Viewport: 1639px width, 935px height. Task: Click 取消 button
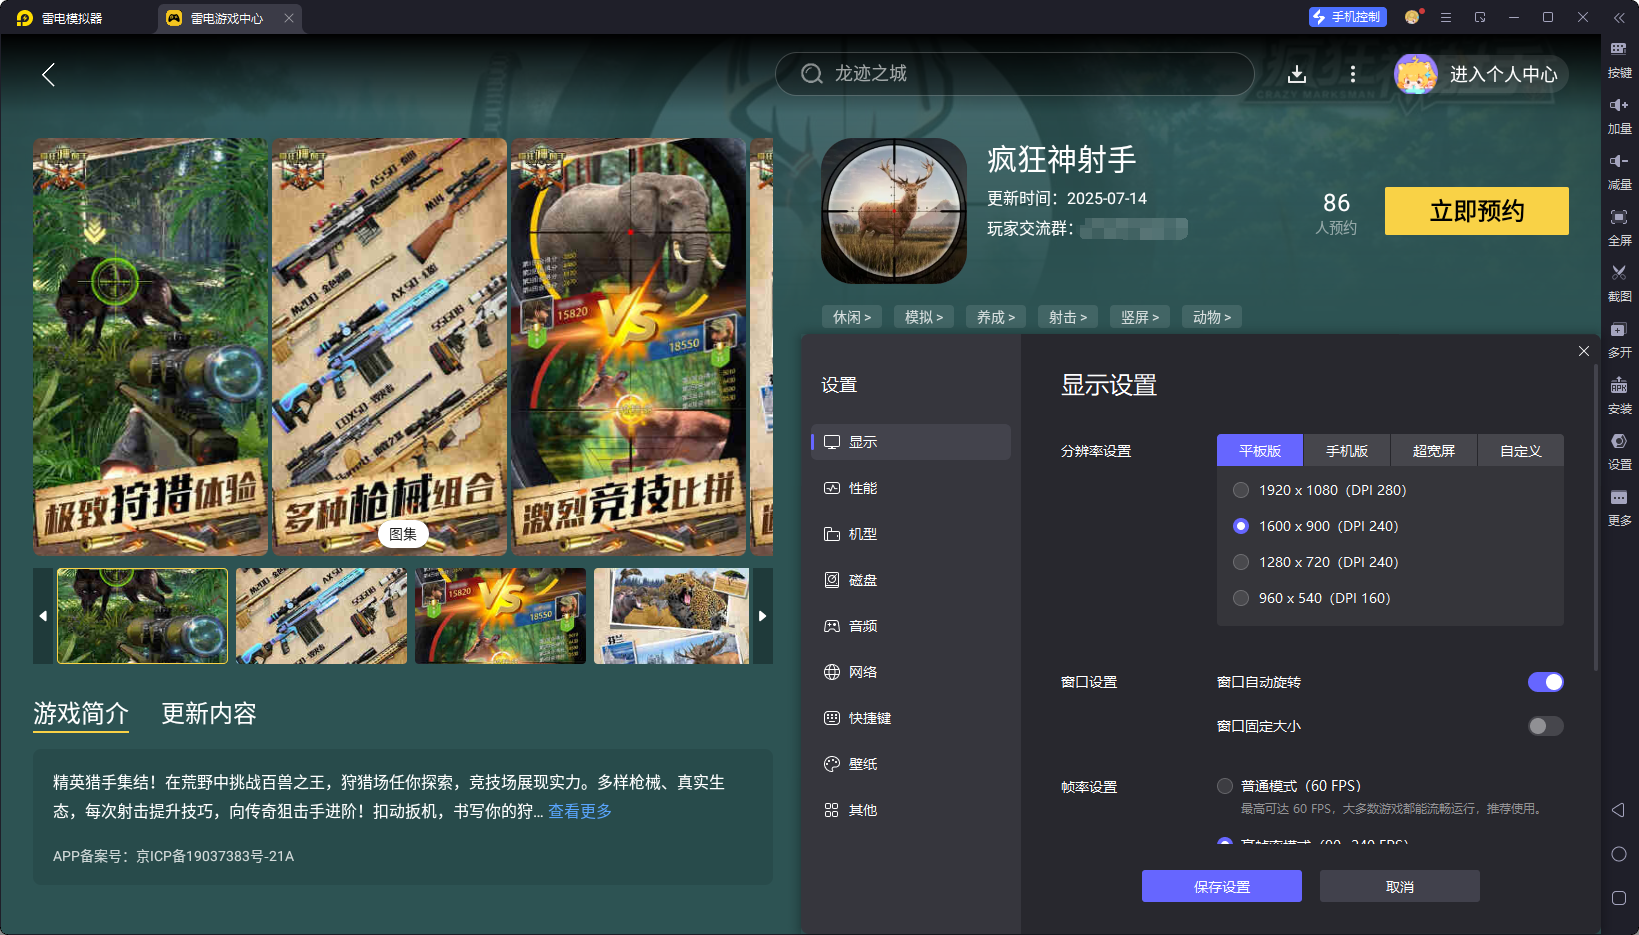(1400, 887)
